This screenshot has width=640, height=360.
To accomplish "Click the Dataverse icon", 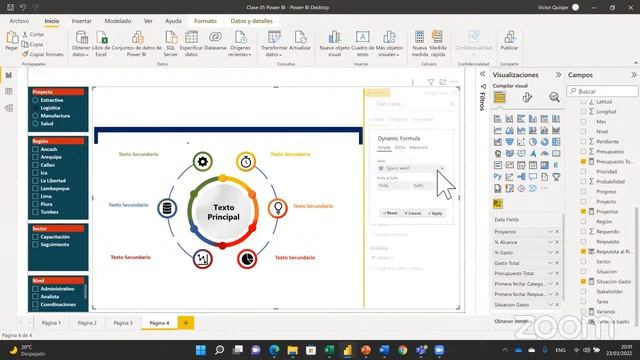I will [x=215, y=38].
